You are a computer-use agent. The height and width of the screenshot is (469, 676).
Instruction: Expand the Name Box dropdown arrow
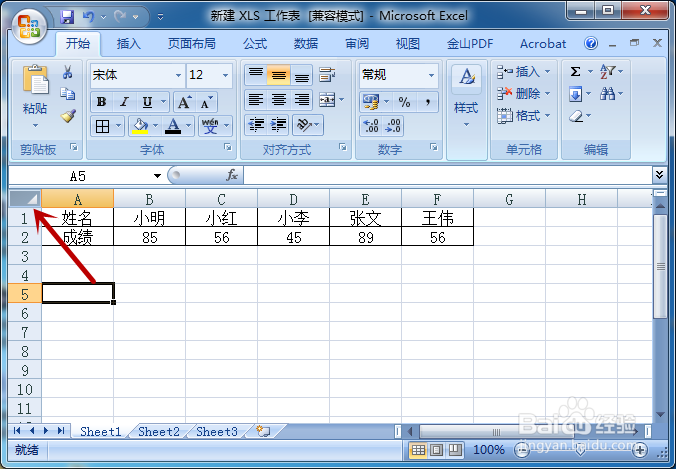coord(157,175)
